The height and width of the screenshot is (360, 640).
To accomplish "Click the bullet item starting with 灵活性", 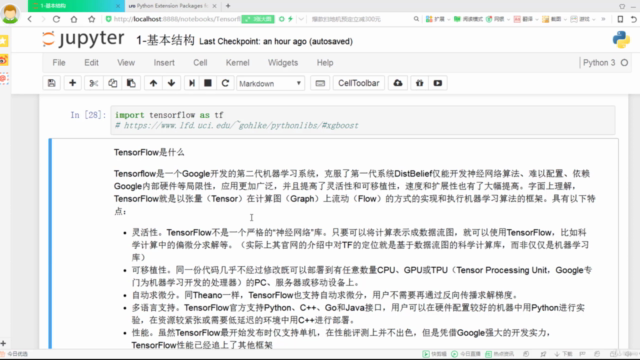I will (x=360, y=245).
